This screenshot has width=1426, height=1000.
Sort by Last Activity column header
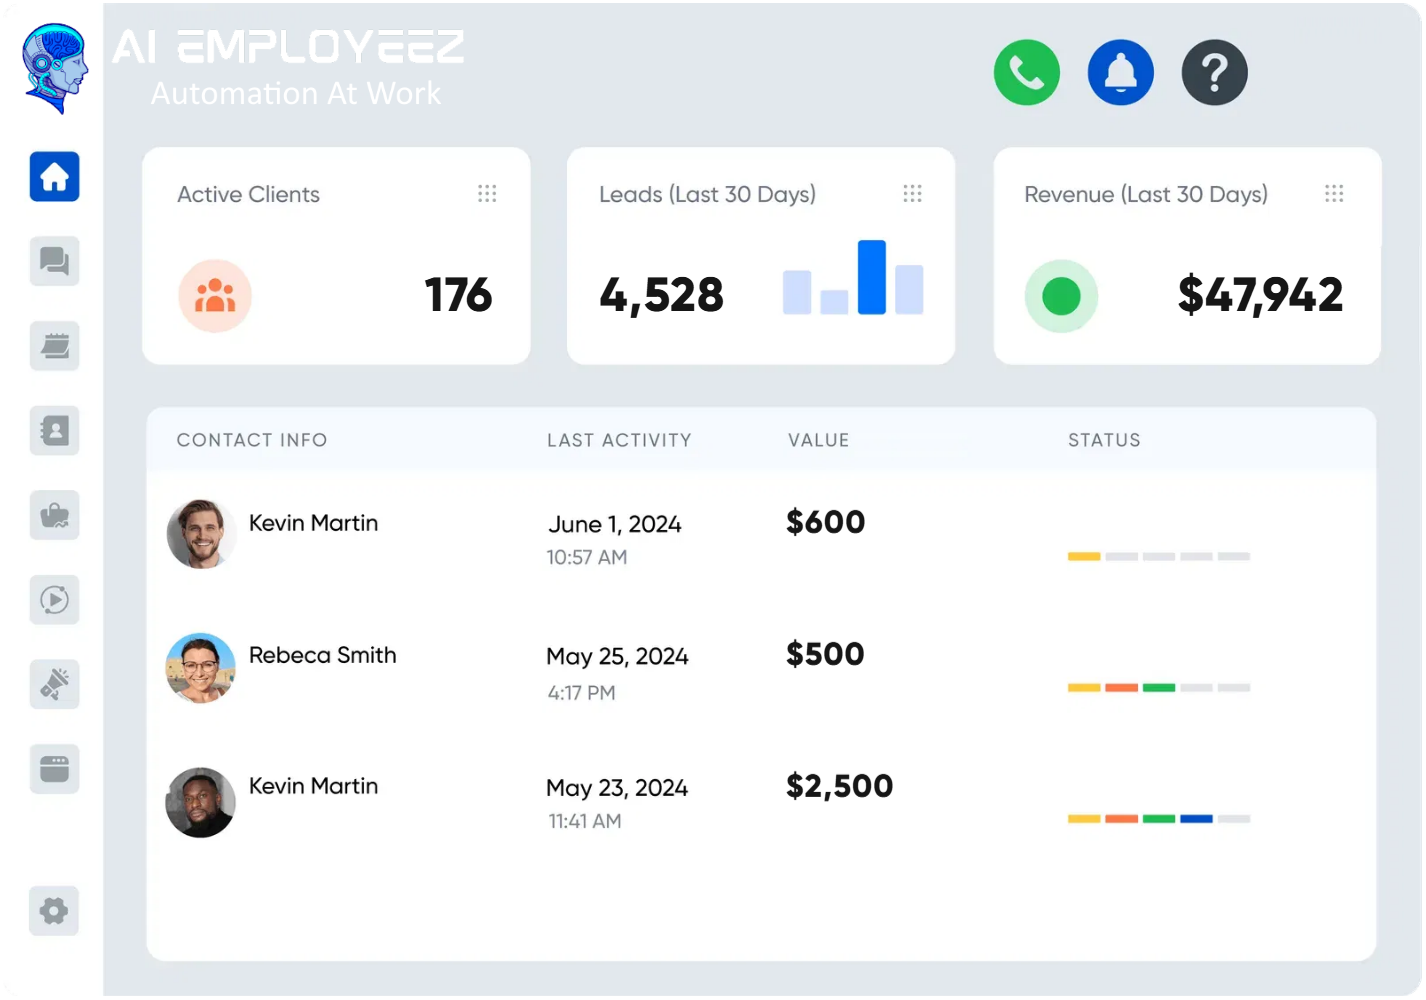pos(619,440)
